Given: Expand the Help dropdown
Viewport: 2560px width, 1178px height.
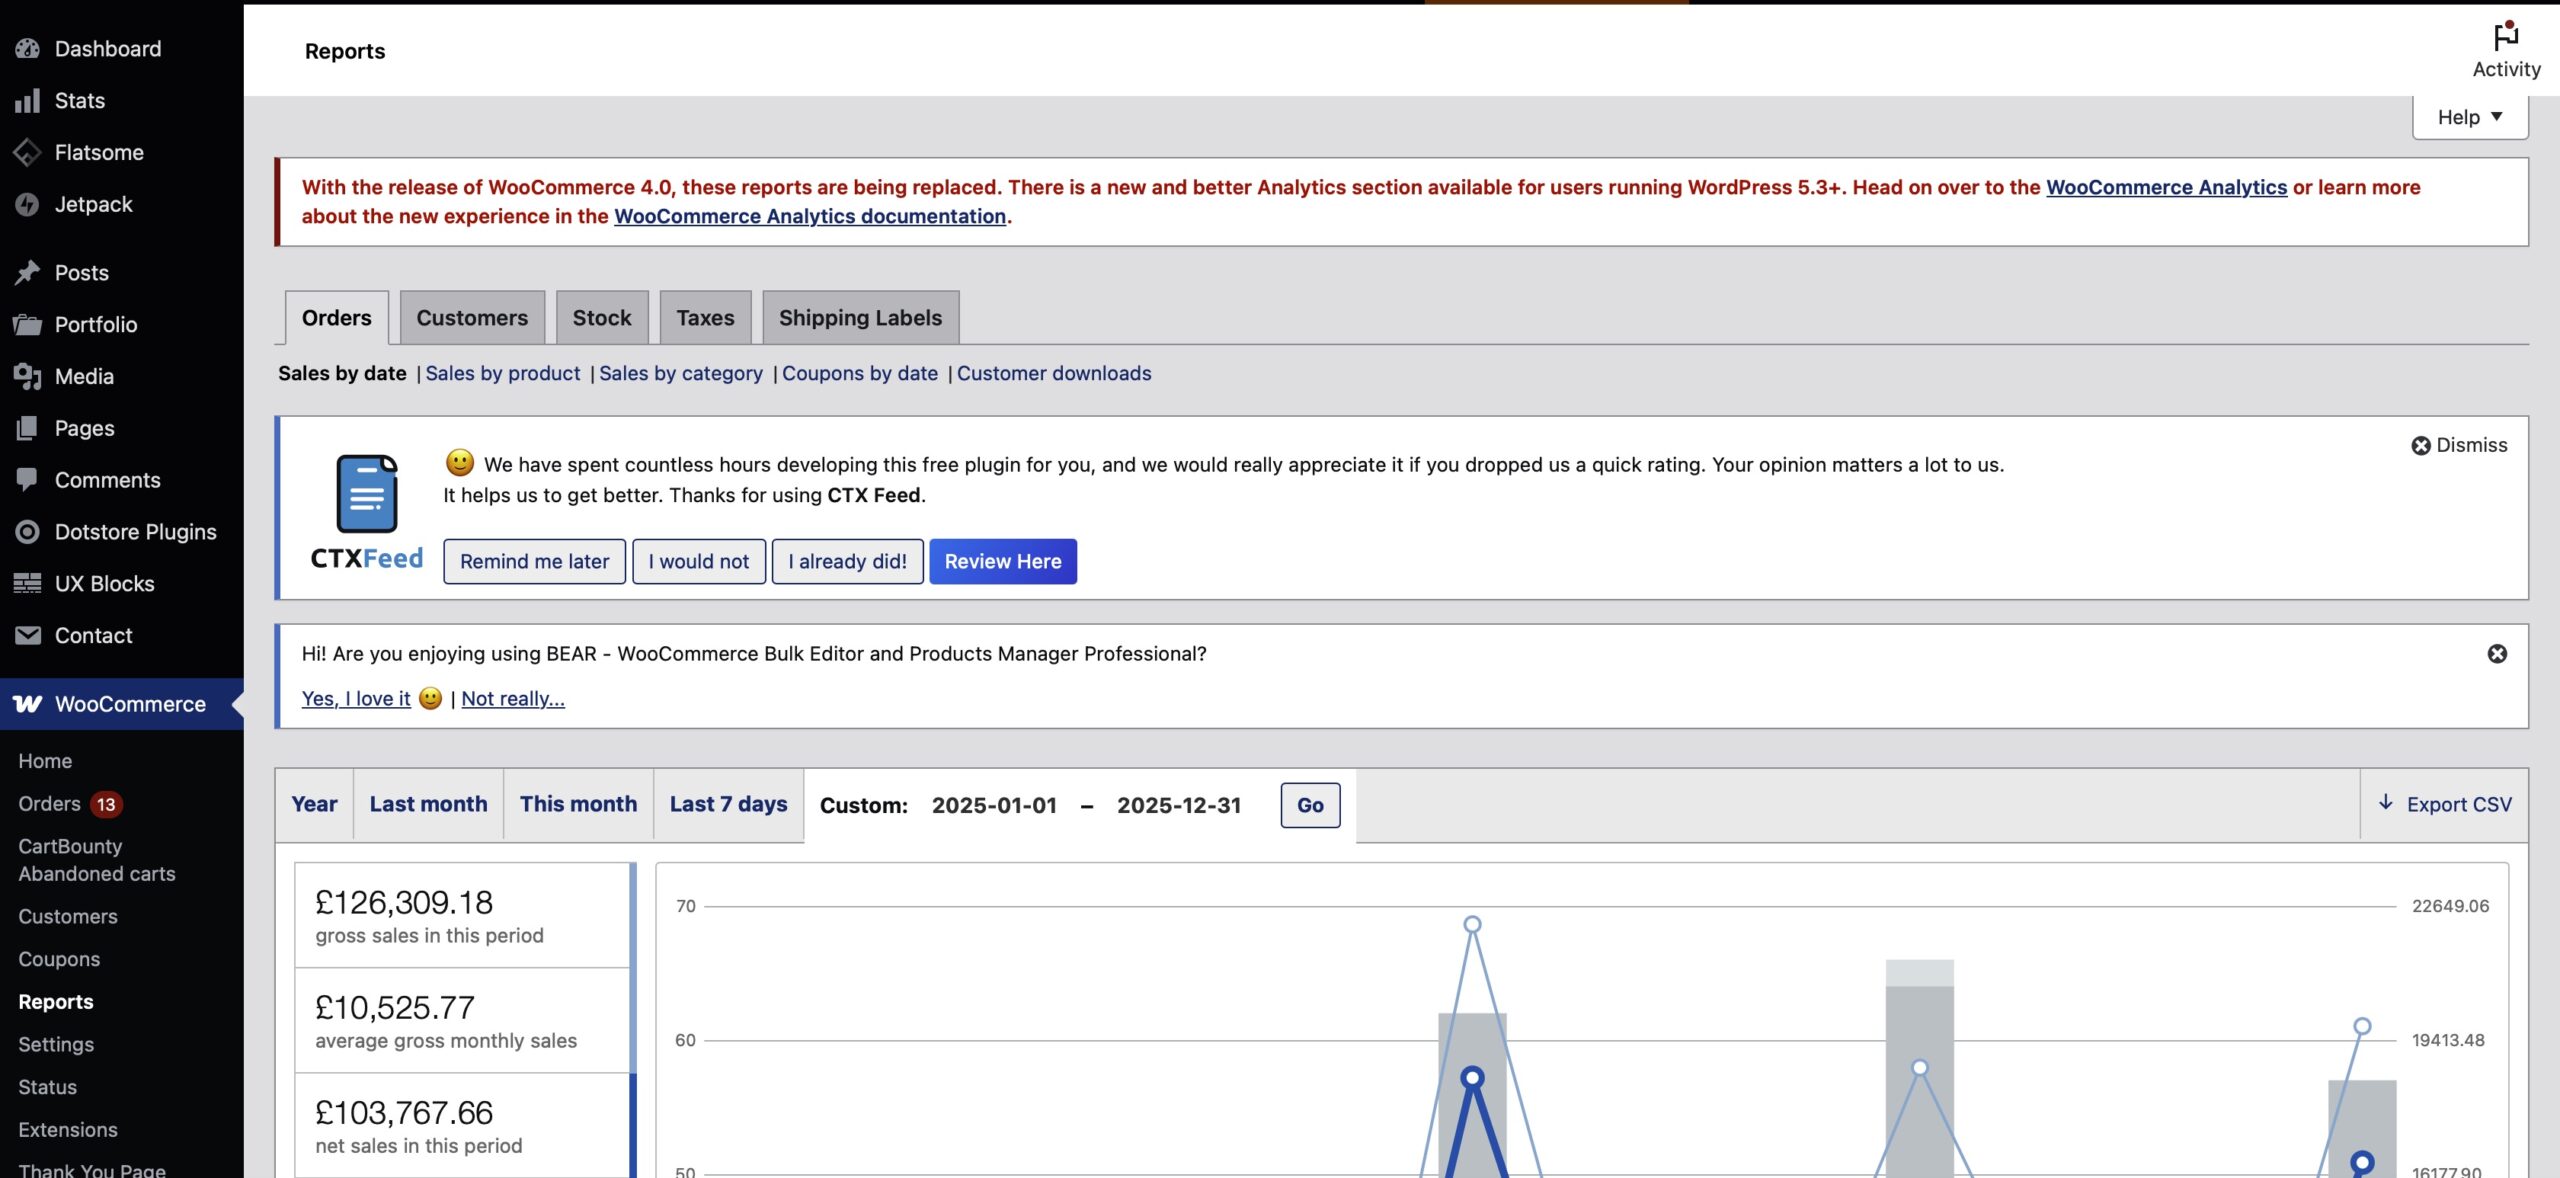Looking at the screenshot, I should coord(2469,117).
